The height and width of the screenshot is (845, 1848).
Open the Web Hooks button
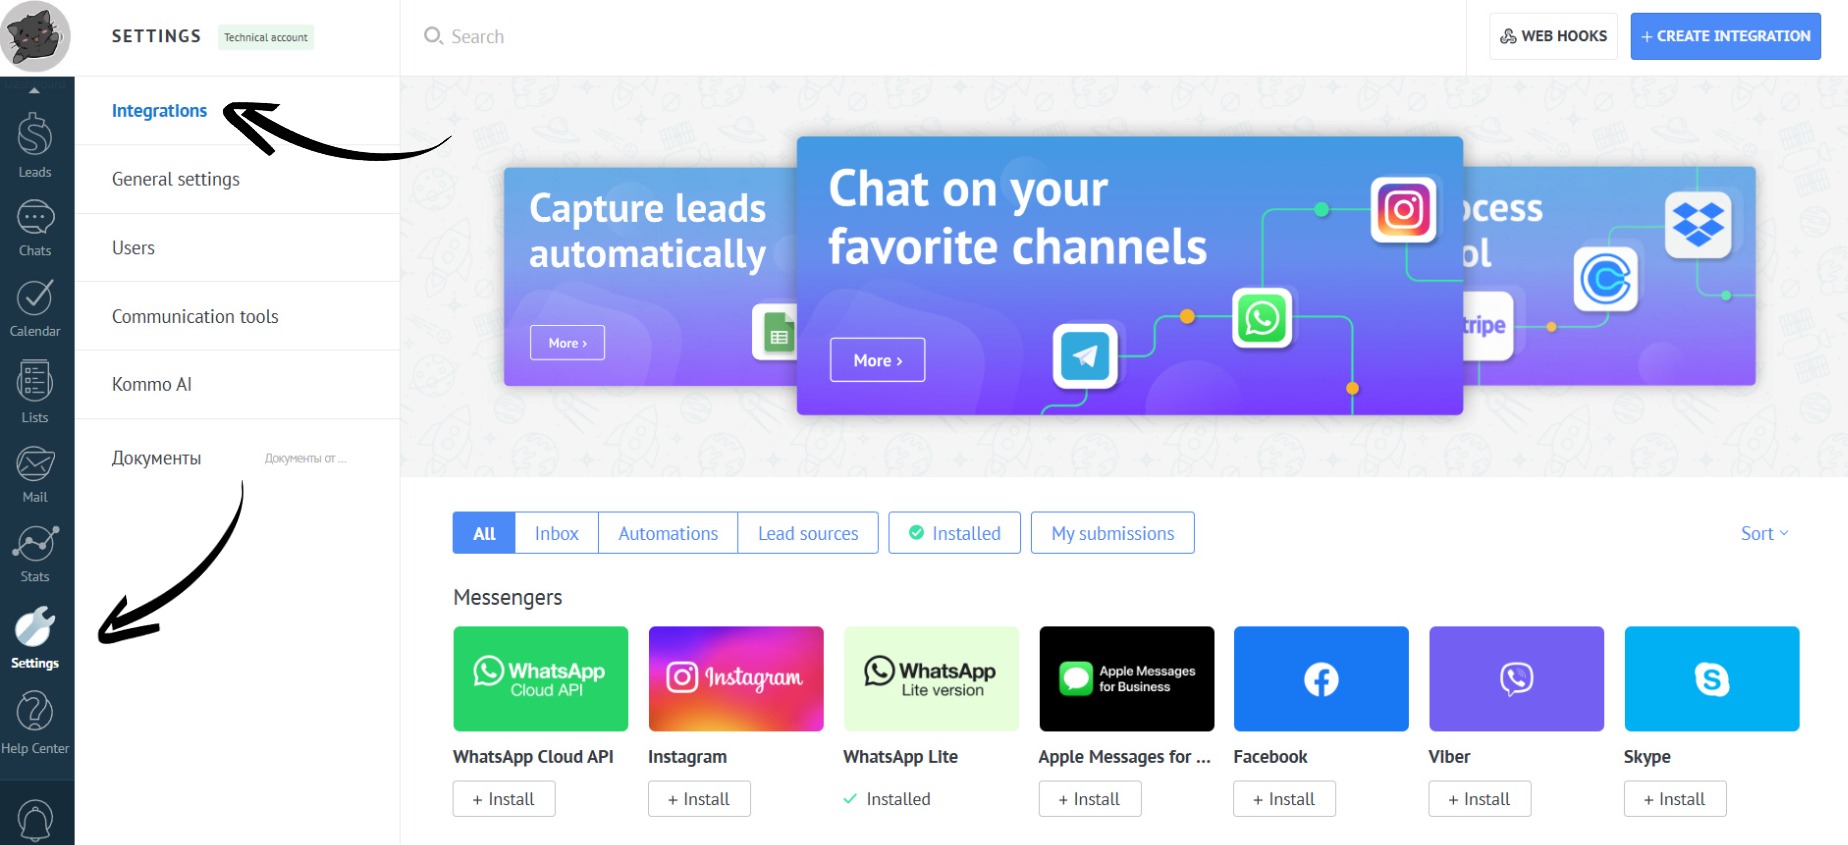pos(1553,36)
